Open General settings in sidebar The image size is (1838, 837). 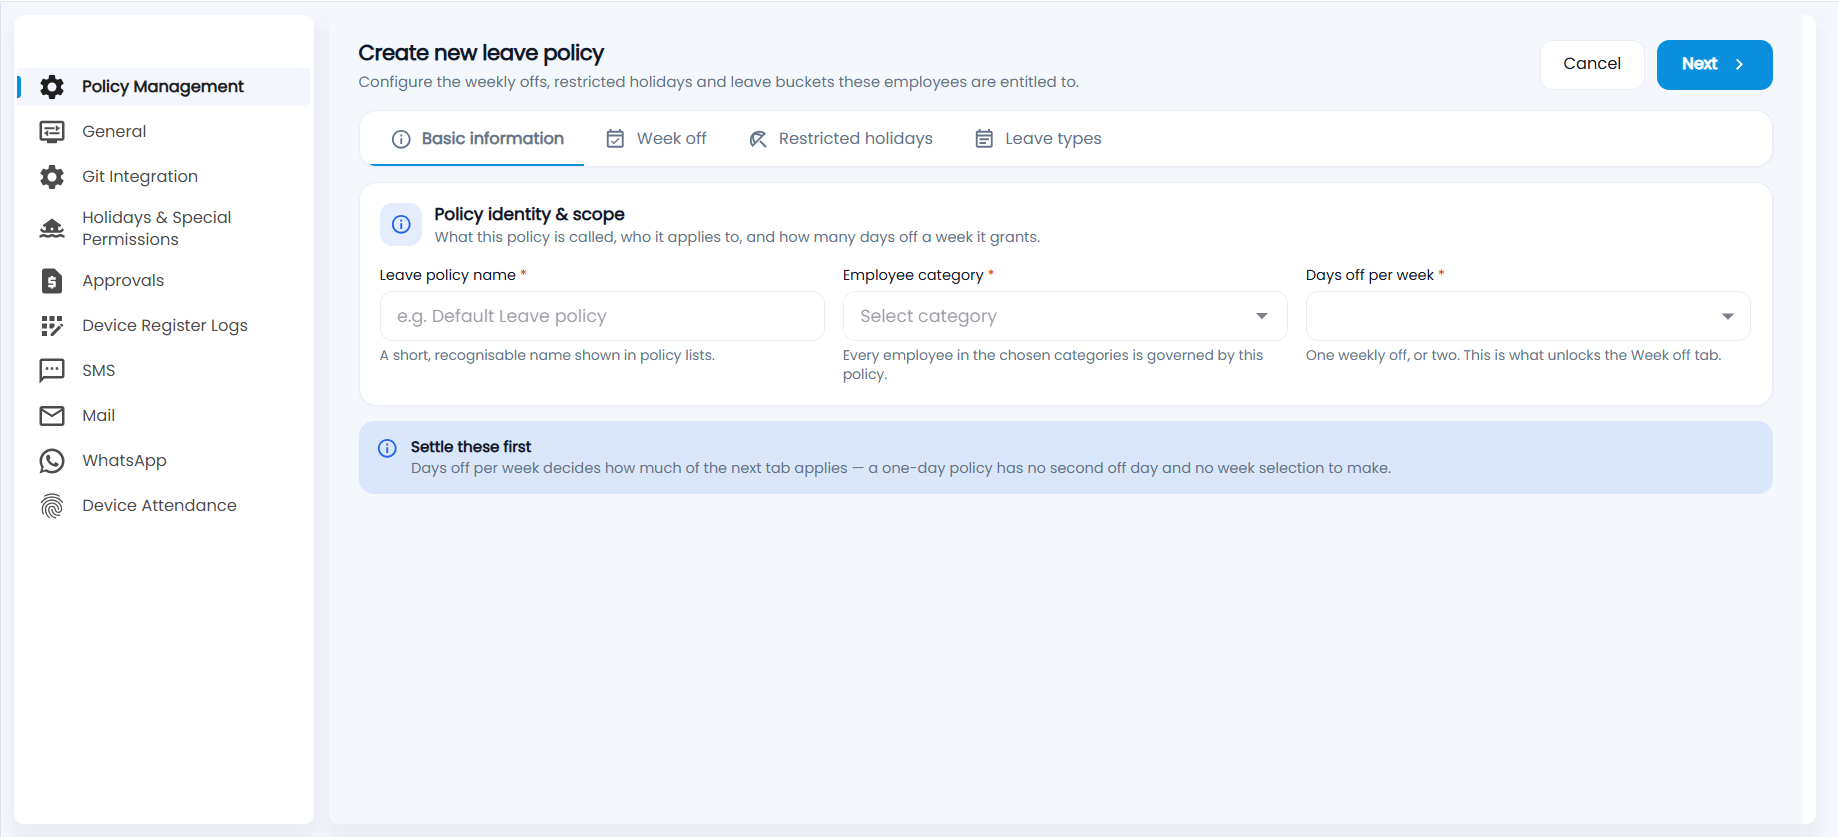[x=164, y=132]
